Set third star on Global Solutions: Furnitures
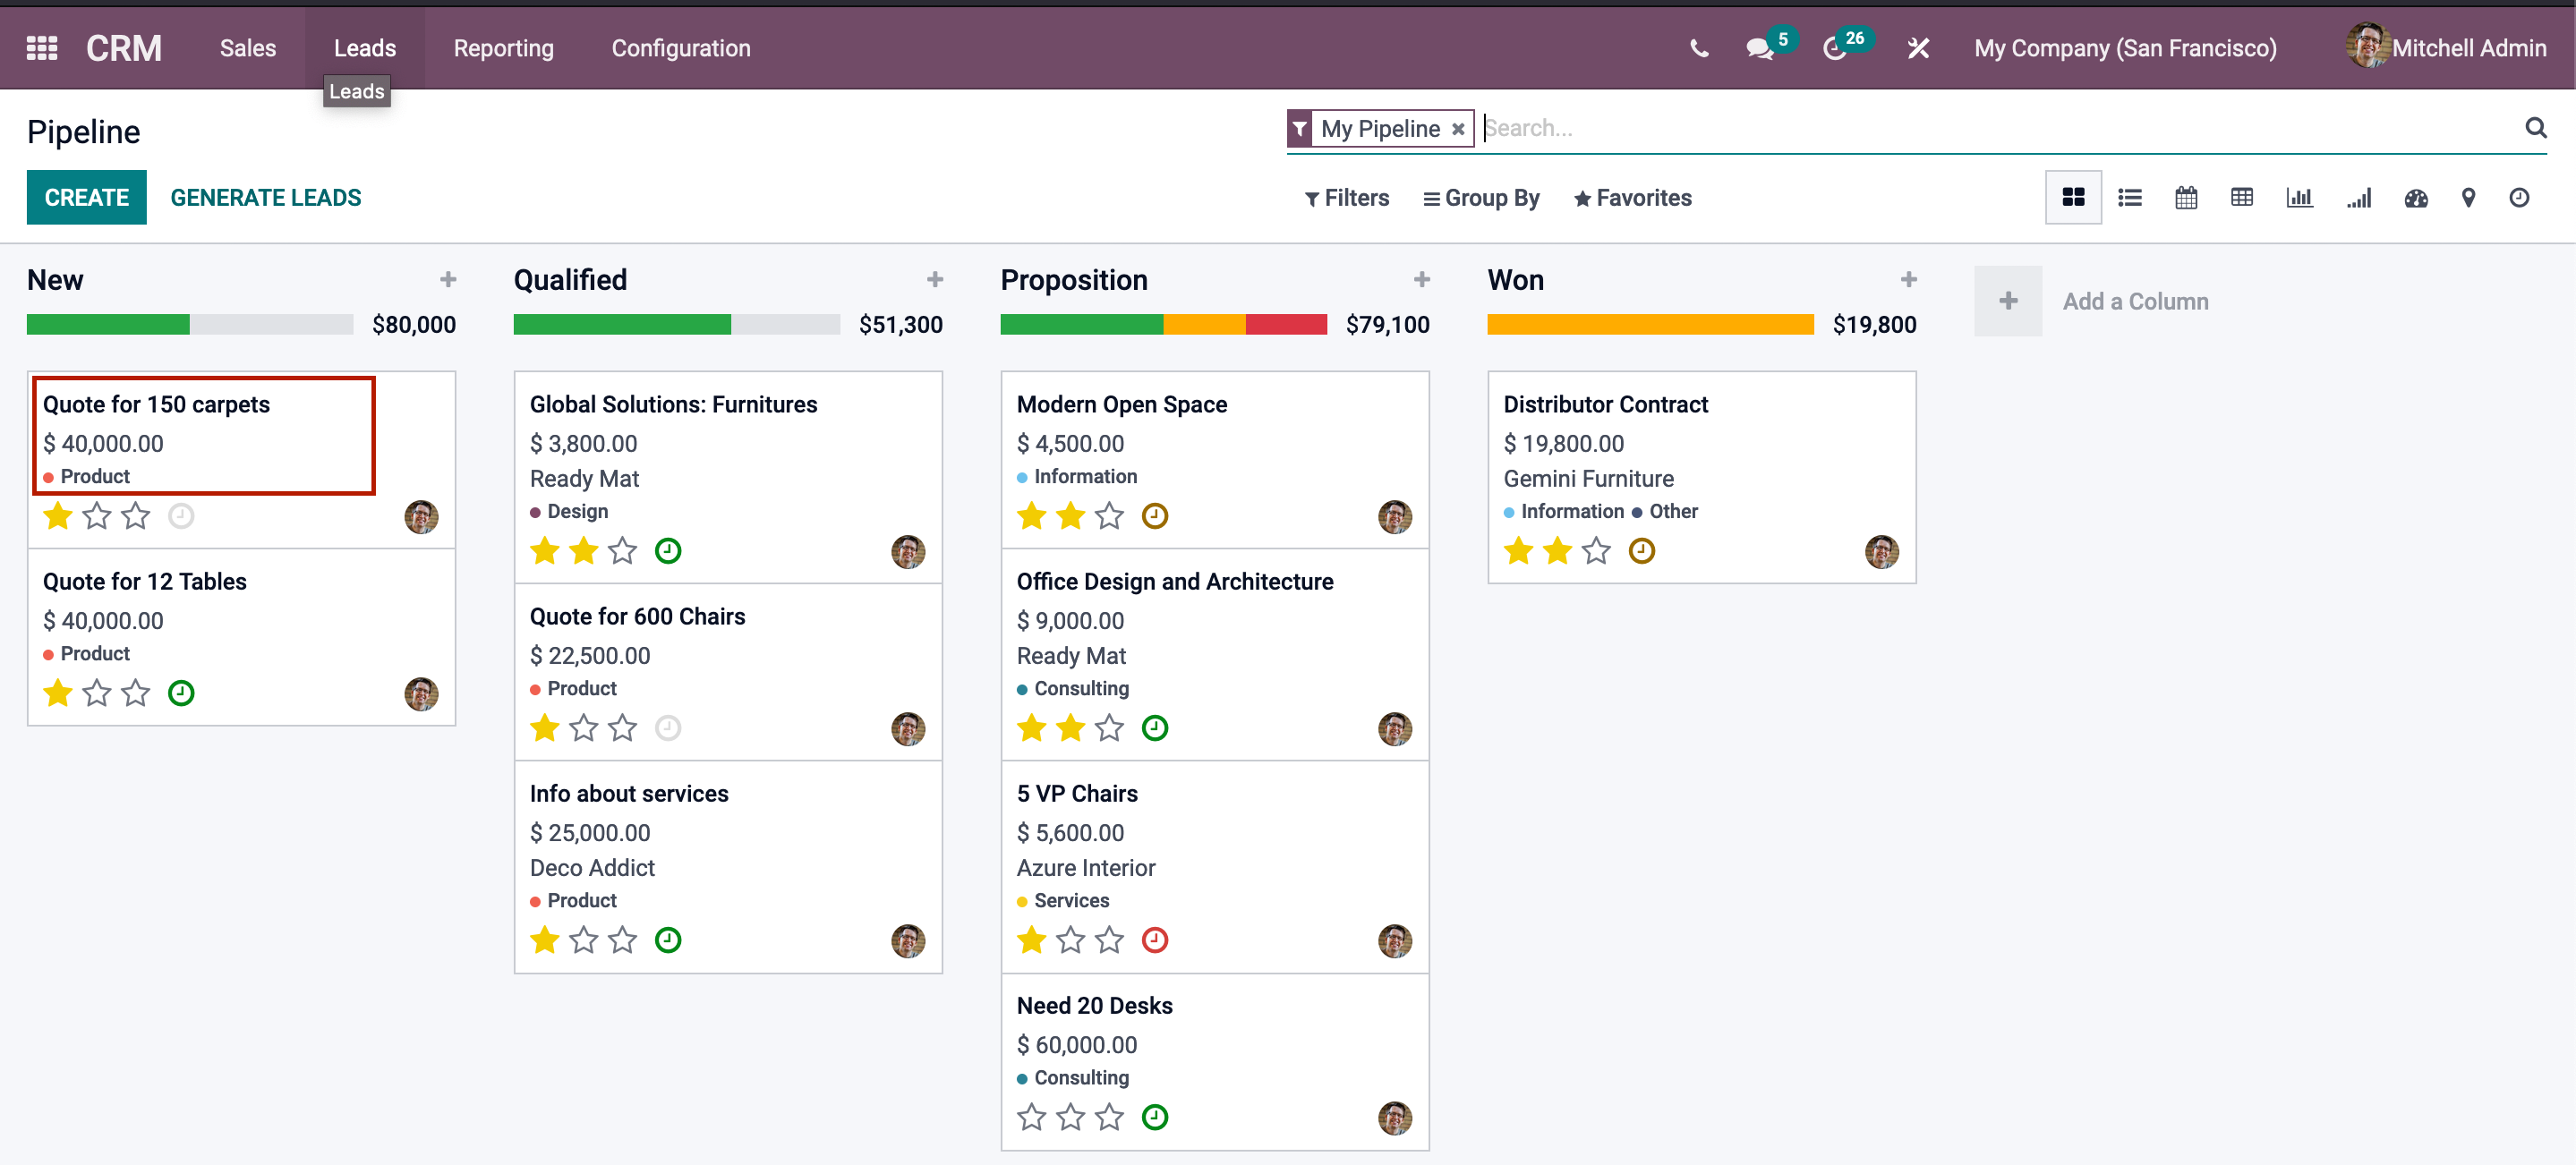 coord(622,551)
